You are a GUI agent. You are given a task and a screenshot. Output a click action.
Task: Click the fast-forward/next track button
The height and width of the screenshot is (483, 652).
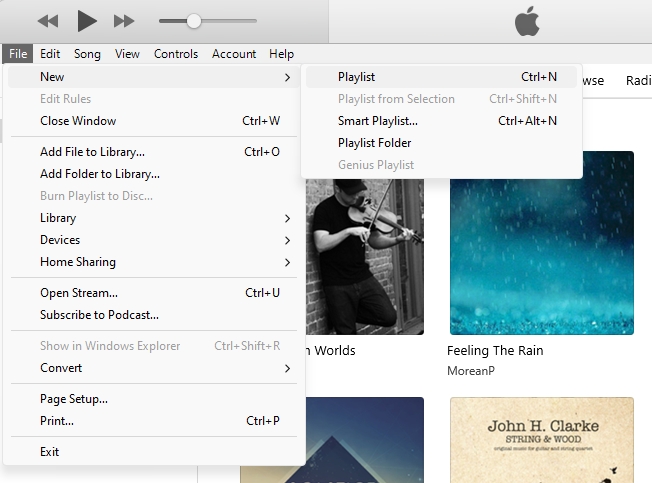(124, 21)
